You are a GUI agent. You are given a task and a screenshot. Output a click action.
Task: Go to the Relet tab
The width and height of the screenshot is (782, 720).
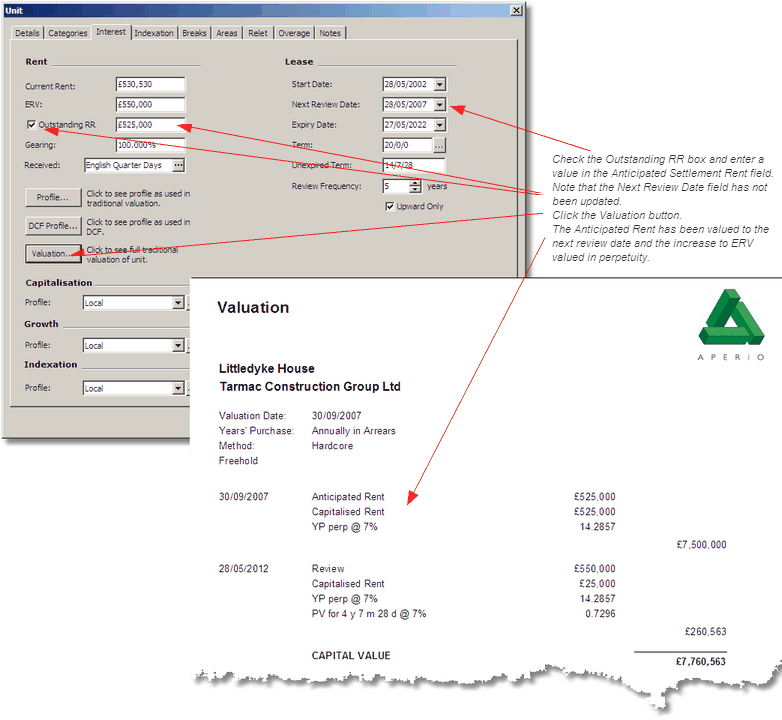[258, 33]
